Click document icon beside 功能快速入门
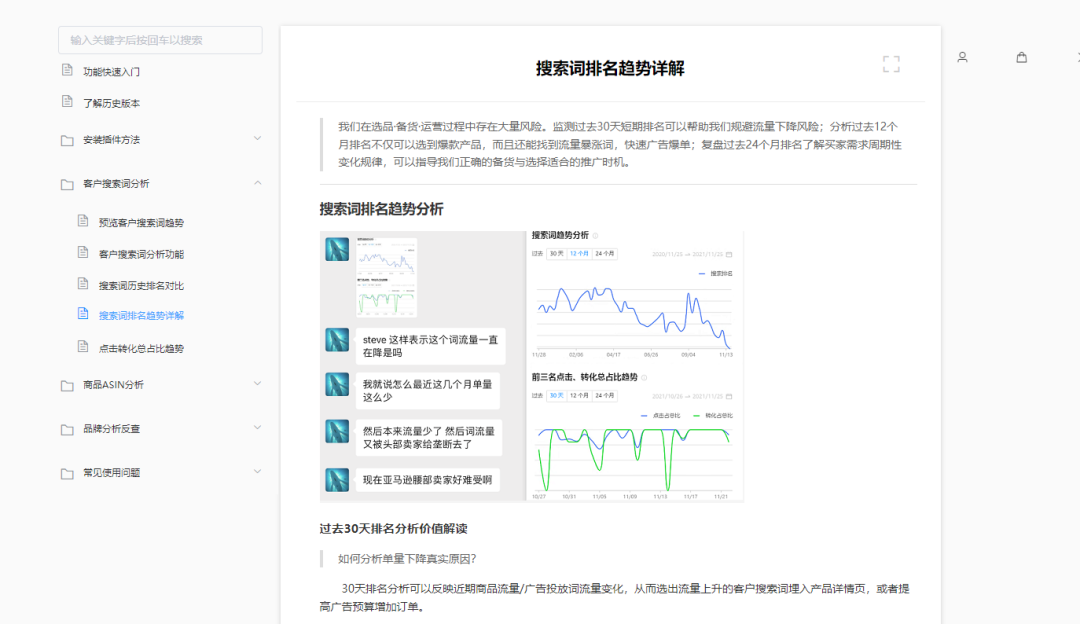The height and width of the screenshot is (624, 1080). click(67, 70)
